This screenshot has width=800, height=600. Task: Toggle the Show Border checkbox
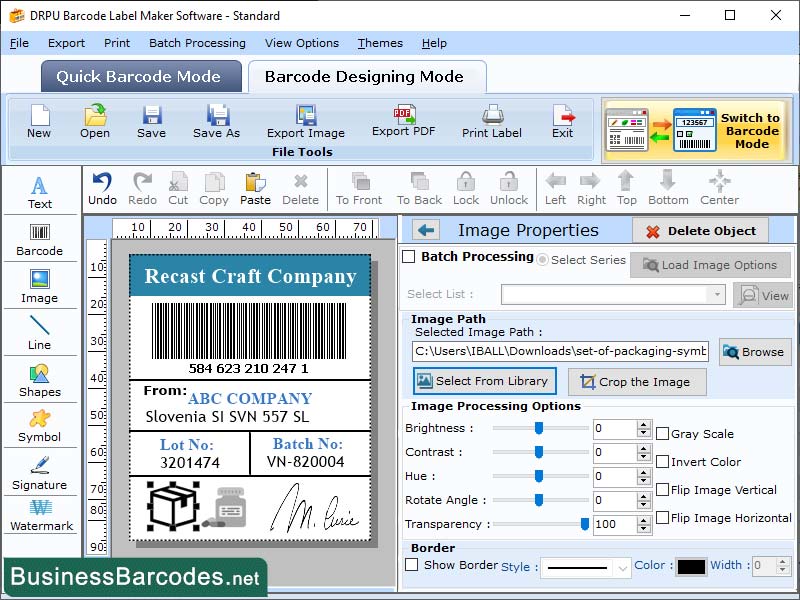pos(413,565)
